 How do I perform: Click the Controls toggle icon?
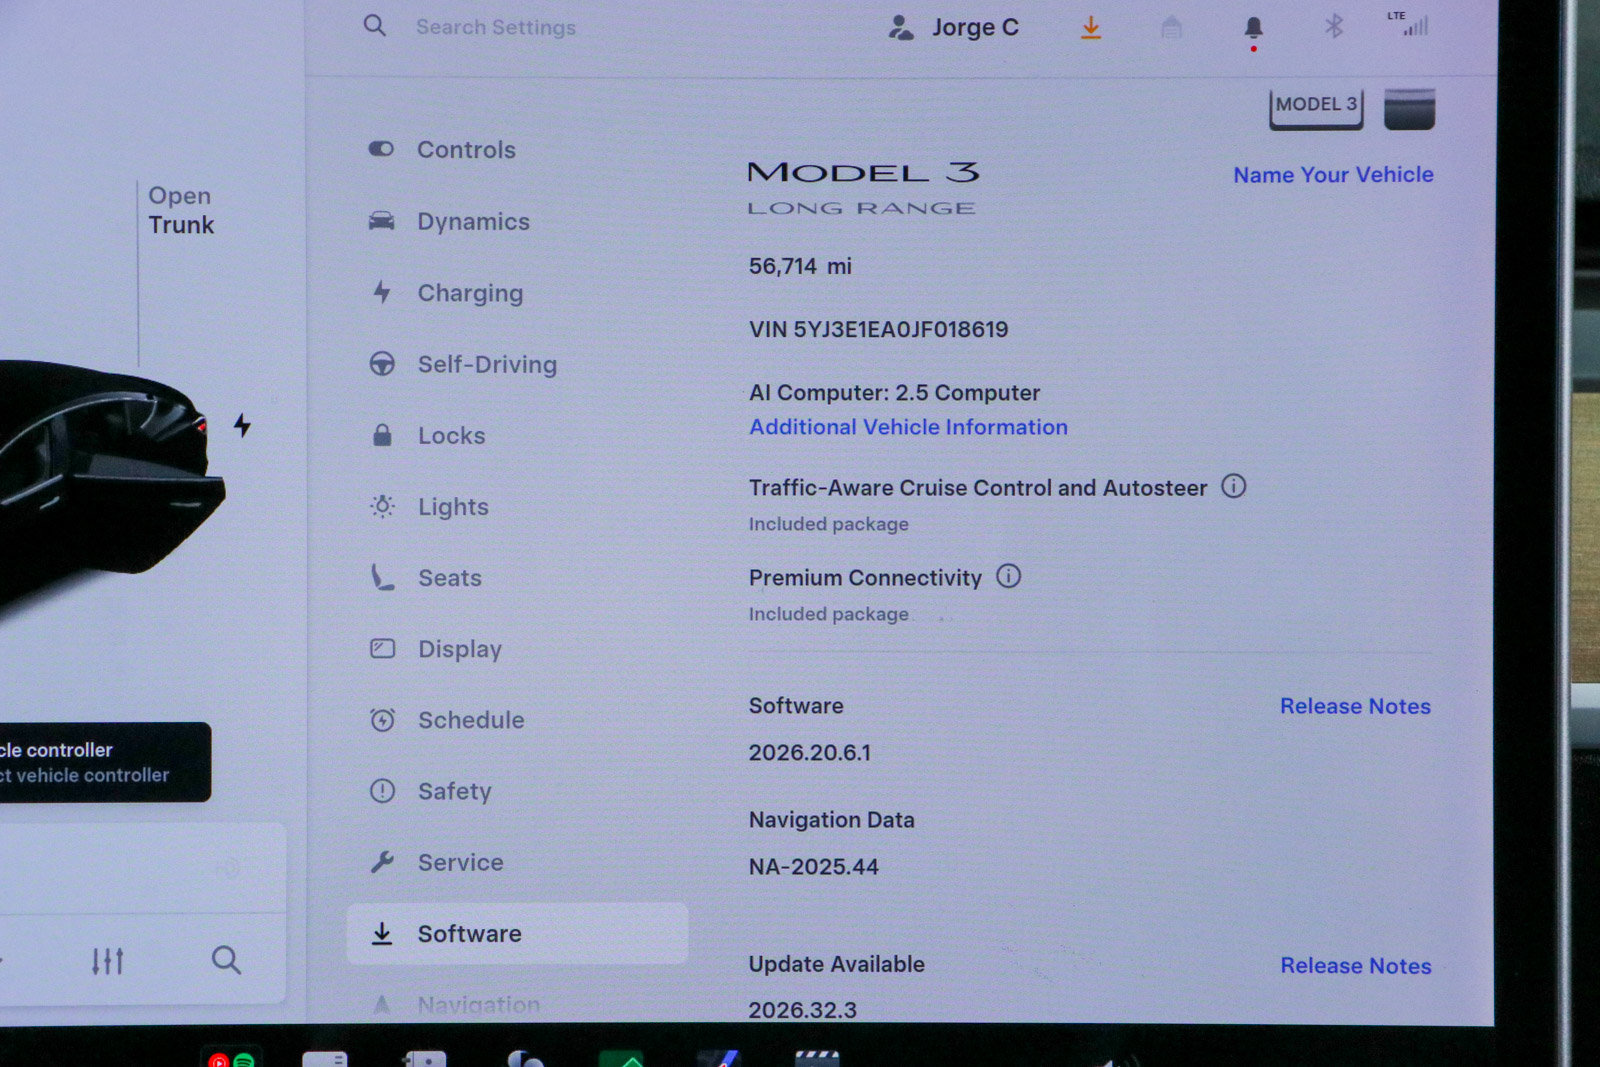click(381, 149)
